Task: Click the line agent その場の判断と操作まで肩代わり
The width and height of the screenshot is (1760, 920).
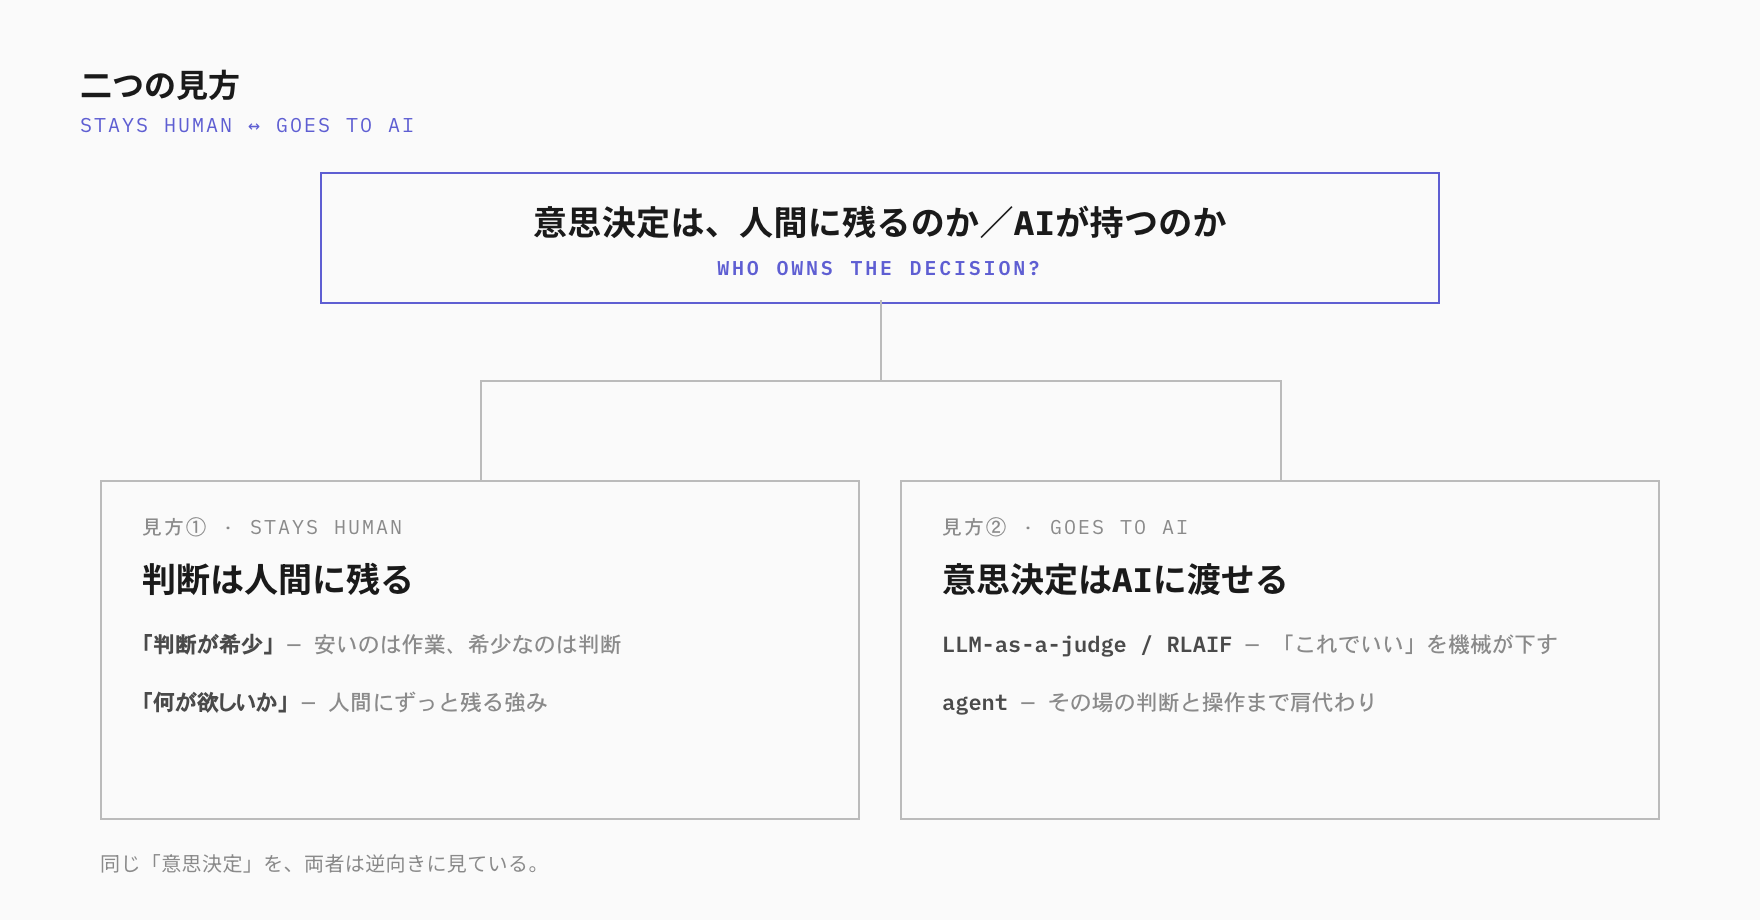Action: click(1159, 703)
